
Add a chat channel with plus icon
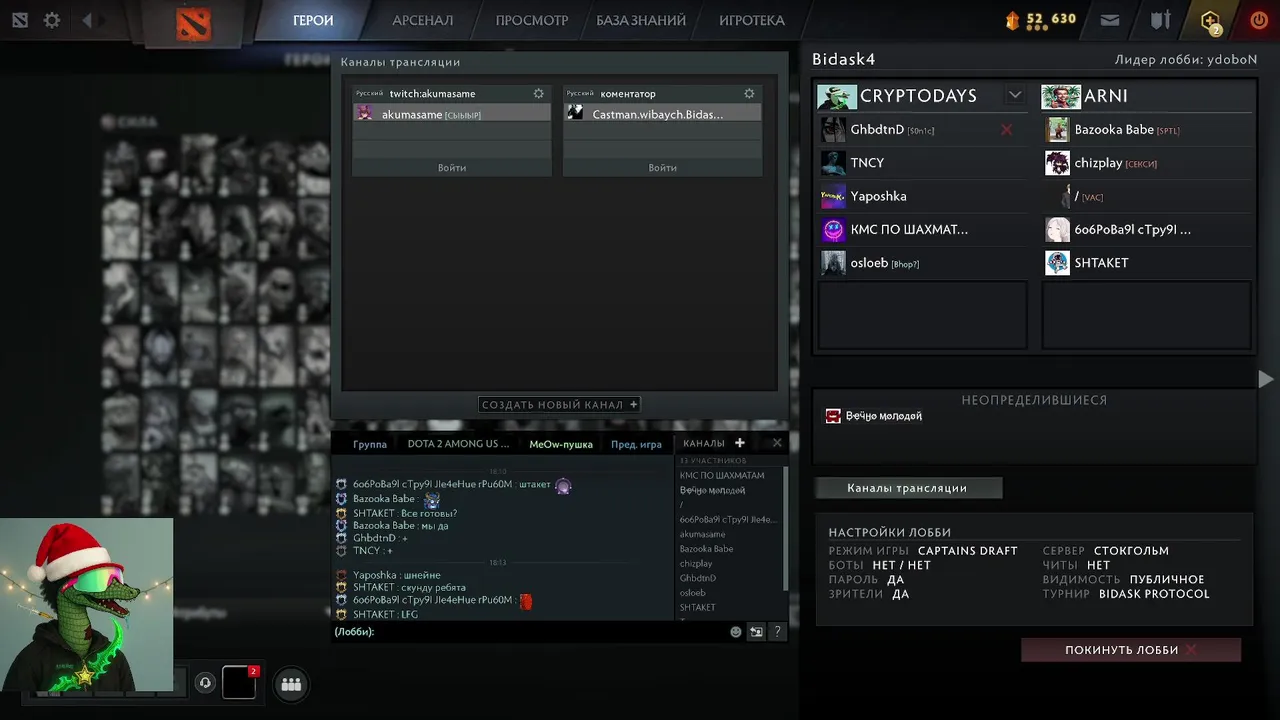(740, 443)
